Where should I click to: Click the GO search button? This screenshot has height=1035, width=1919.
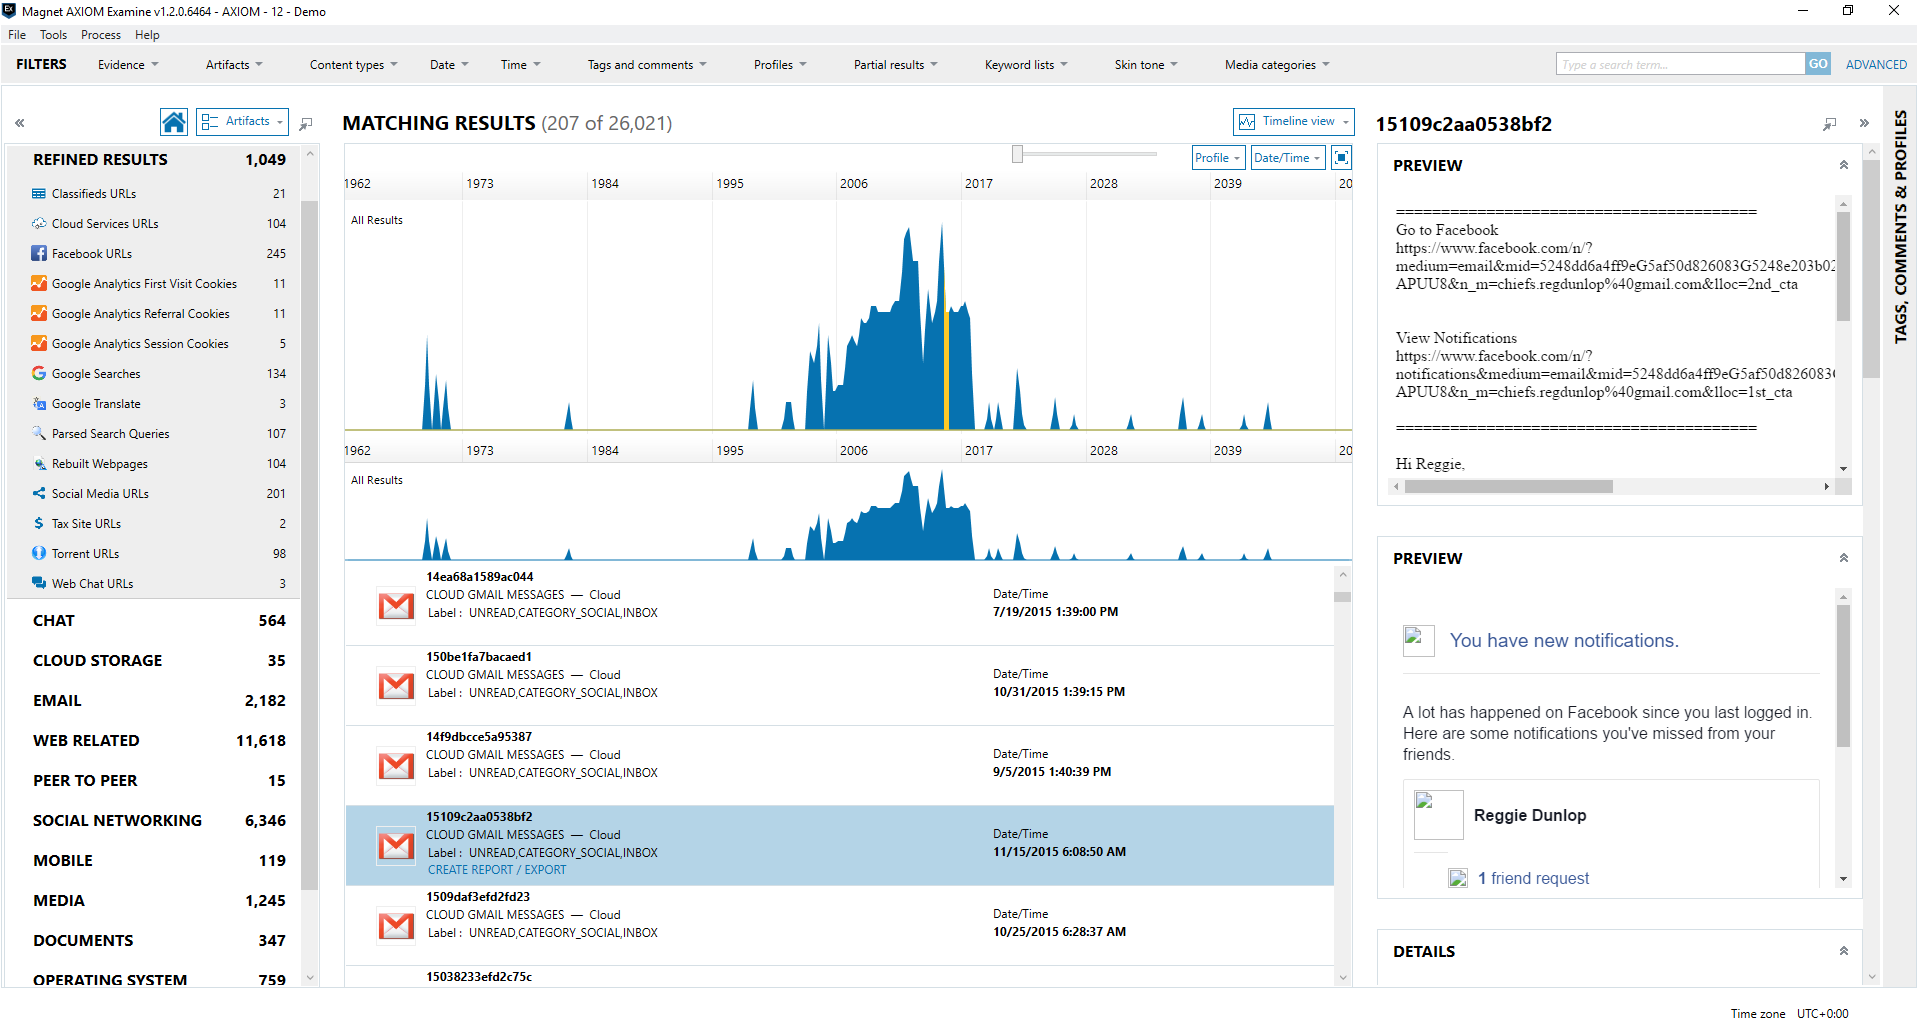pos(1818,64)
